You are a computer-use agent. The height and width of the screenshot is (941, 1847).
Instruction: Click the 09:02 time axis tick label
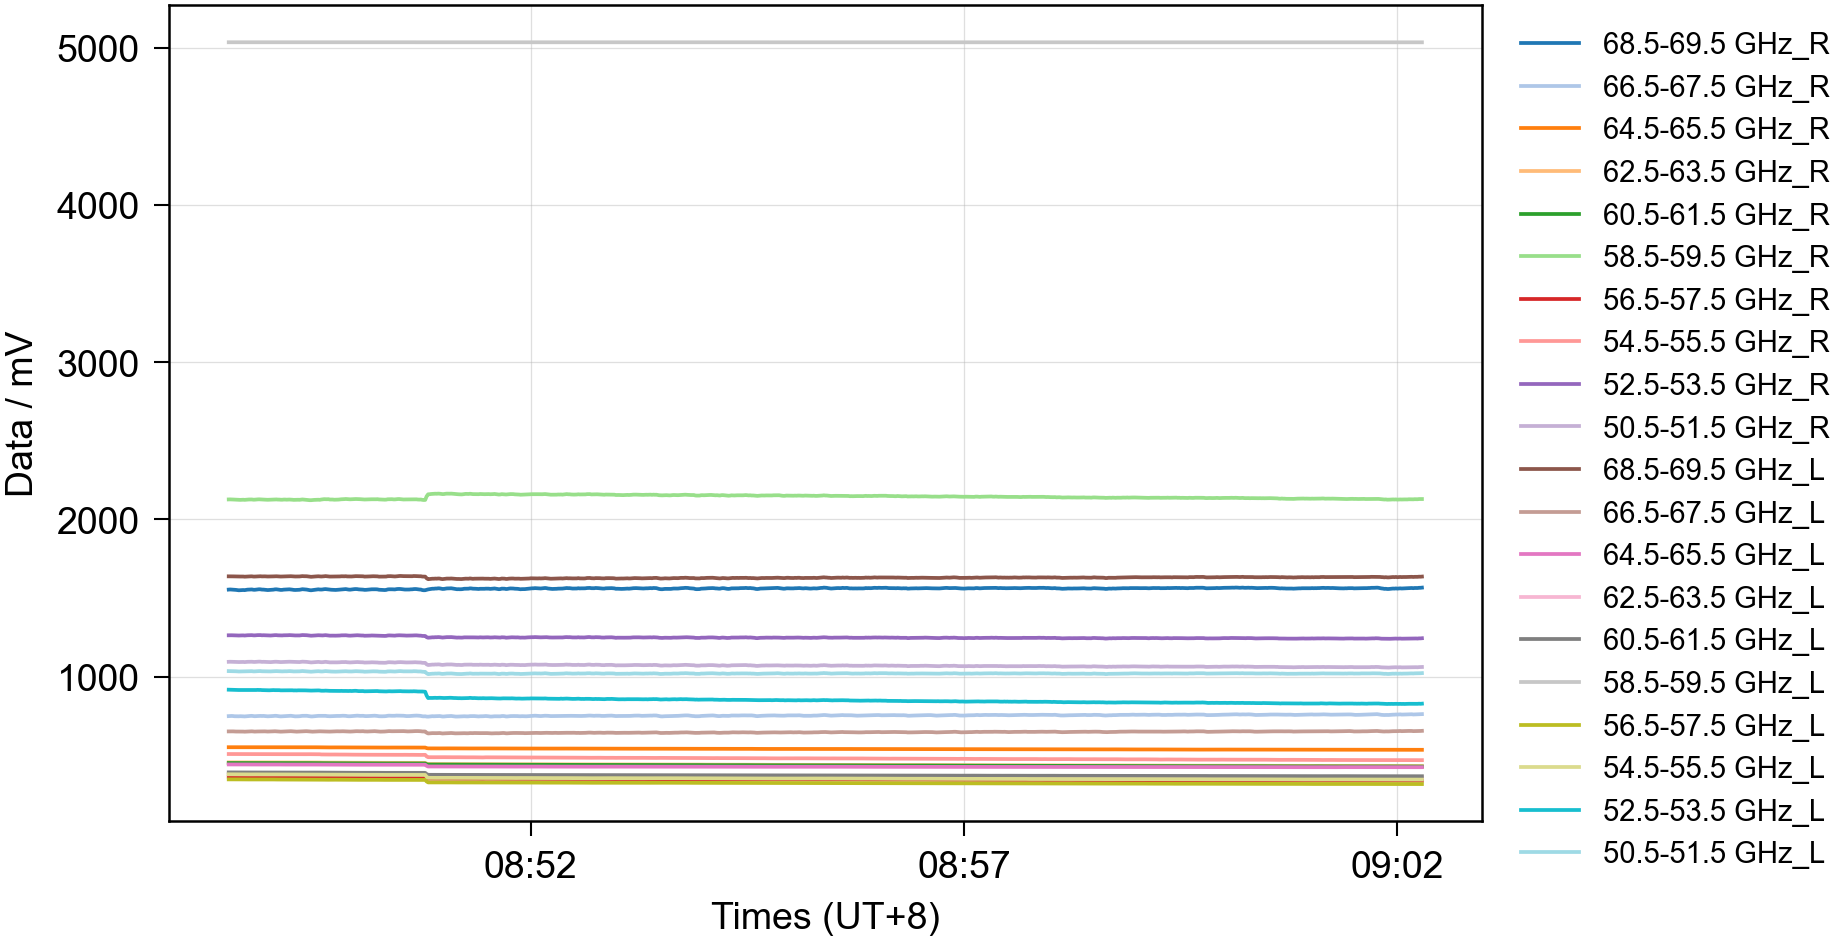(x=1396, y=865)
